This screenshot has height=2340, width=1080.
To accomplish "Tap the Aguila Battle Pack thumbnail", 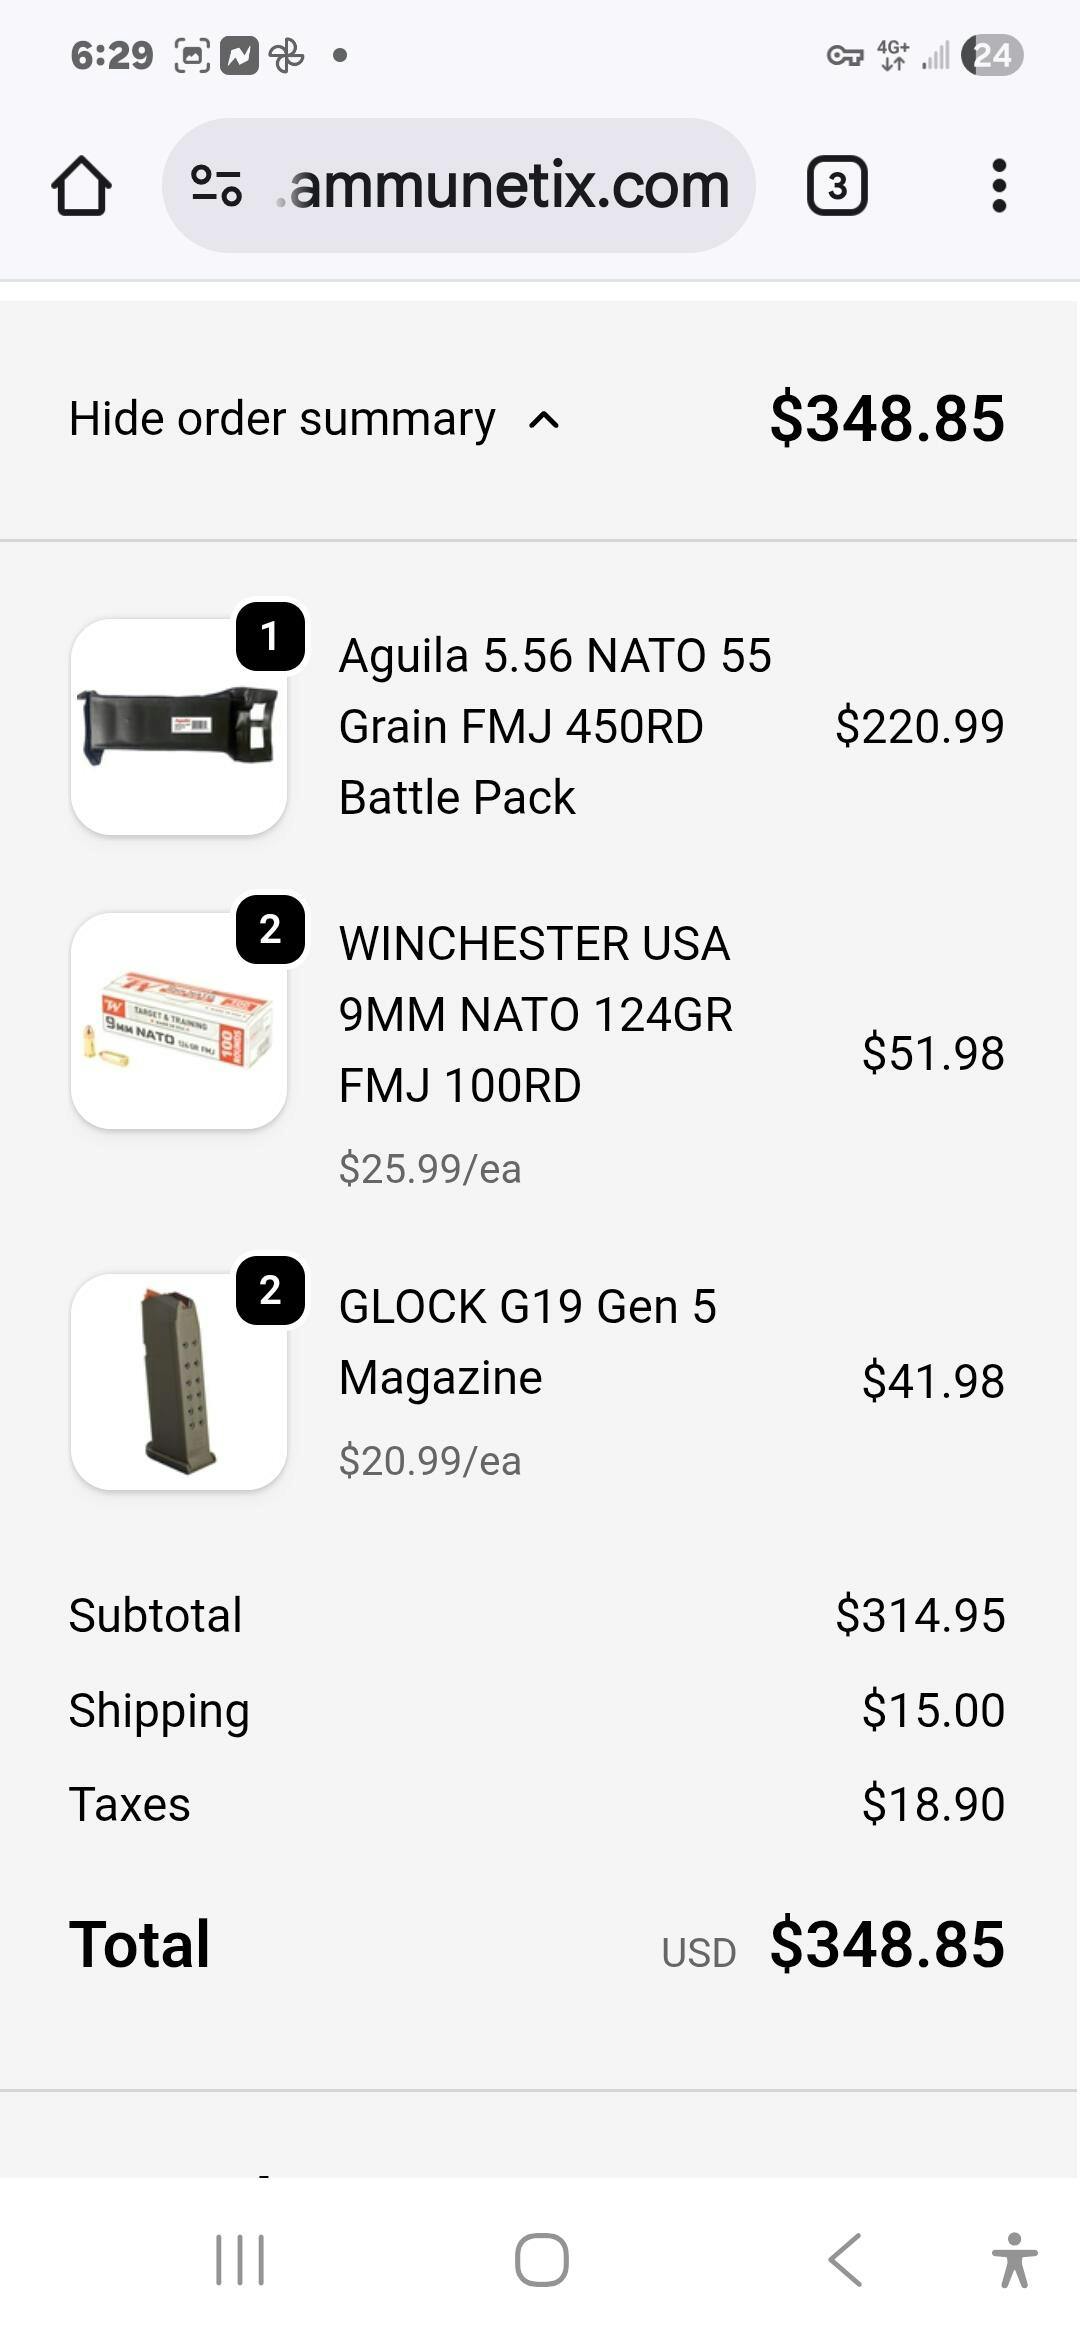I will tap(179, 727).
